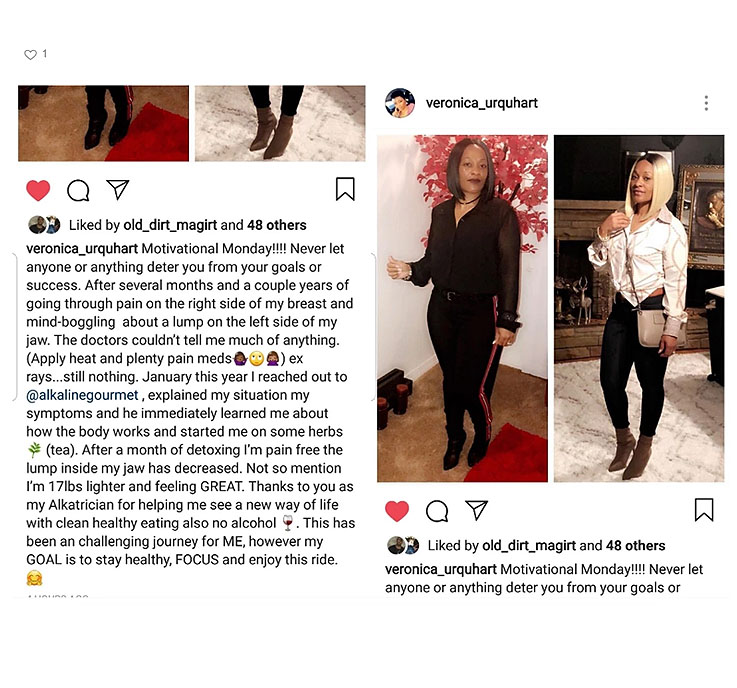Viewport: 737px width, 688px height.
Task: Click the @alkalinegourmet mention link
Action: click(x=82, y=395)
